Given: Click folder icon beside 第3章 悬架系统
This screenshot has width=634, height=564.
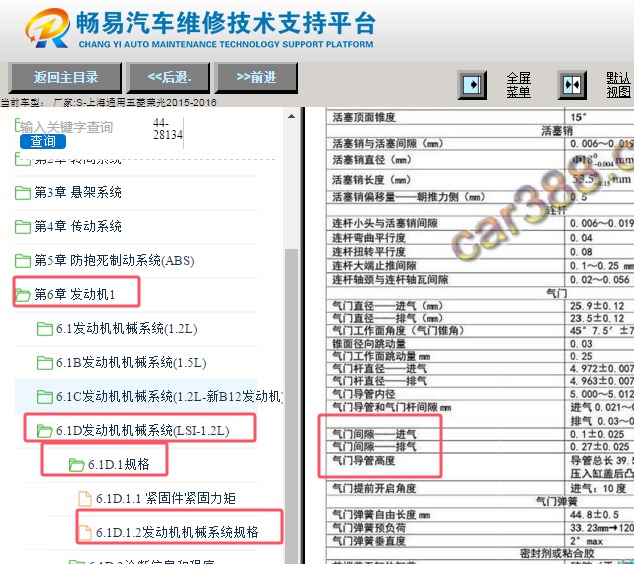Looking at the screenshot, I should click(x=23, y=193).
